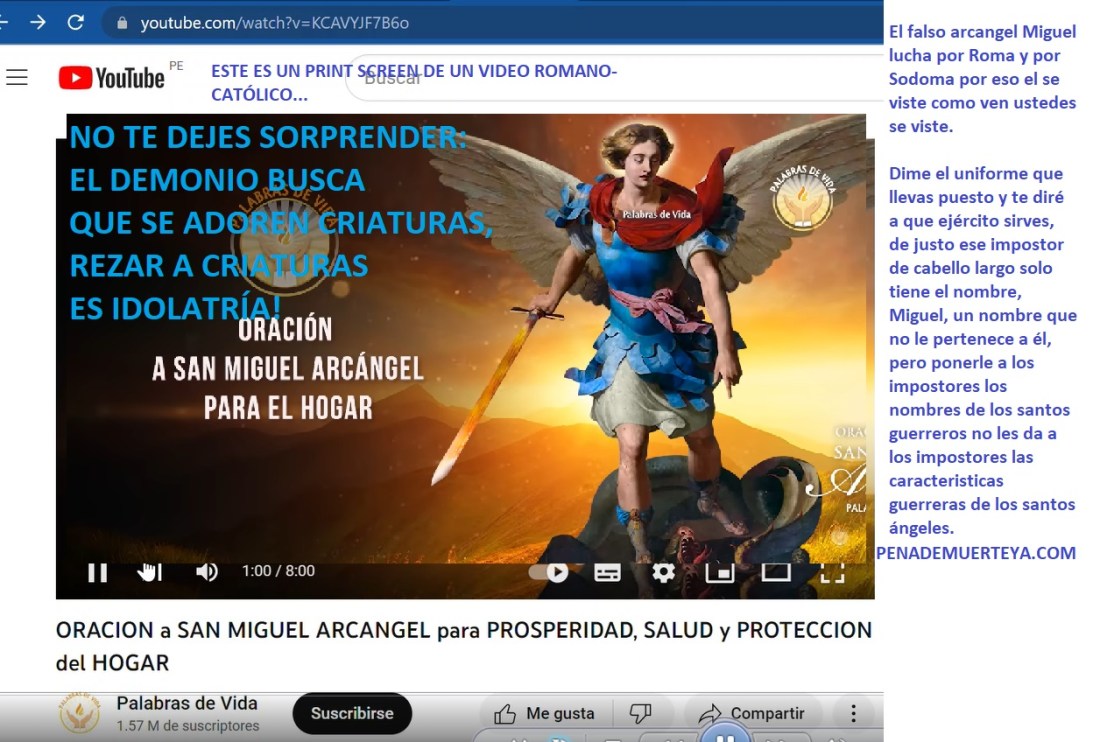Pause the video playback

click(x=97, y=572)
